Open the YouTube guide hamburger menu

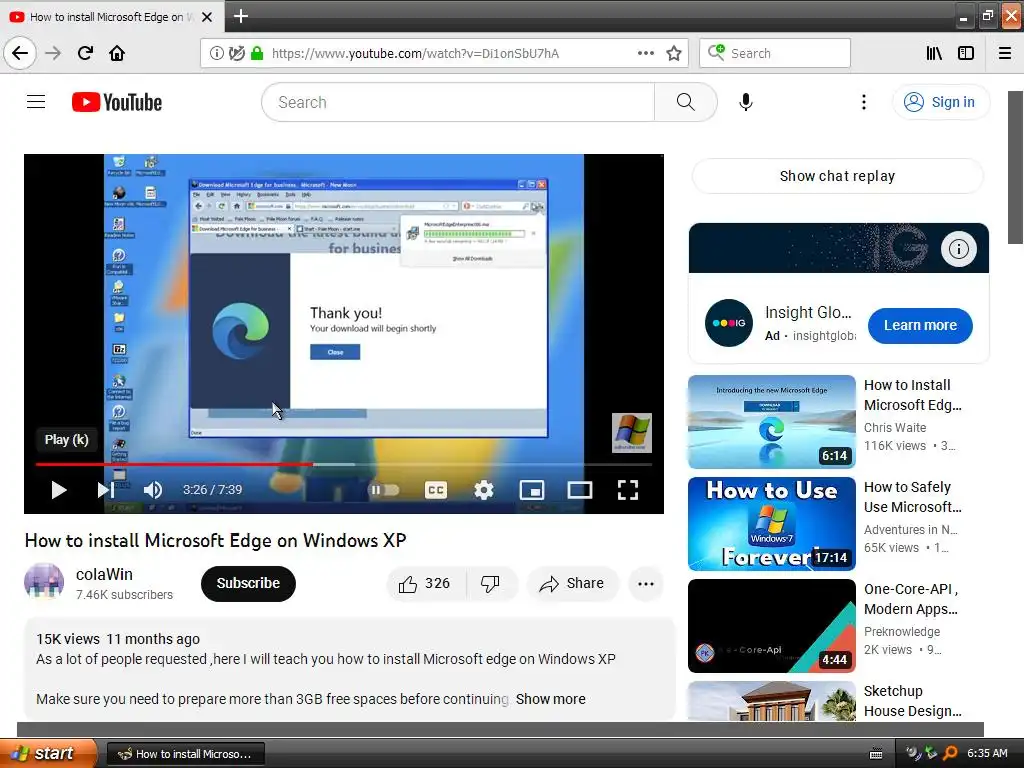coord(36,102)
